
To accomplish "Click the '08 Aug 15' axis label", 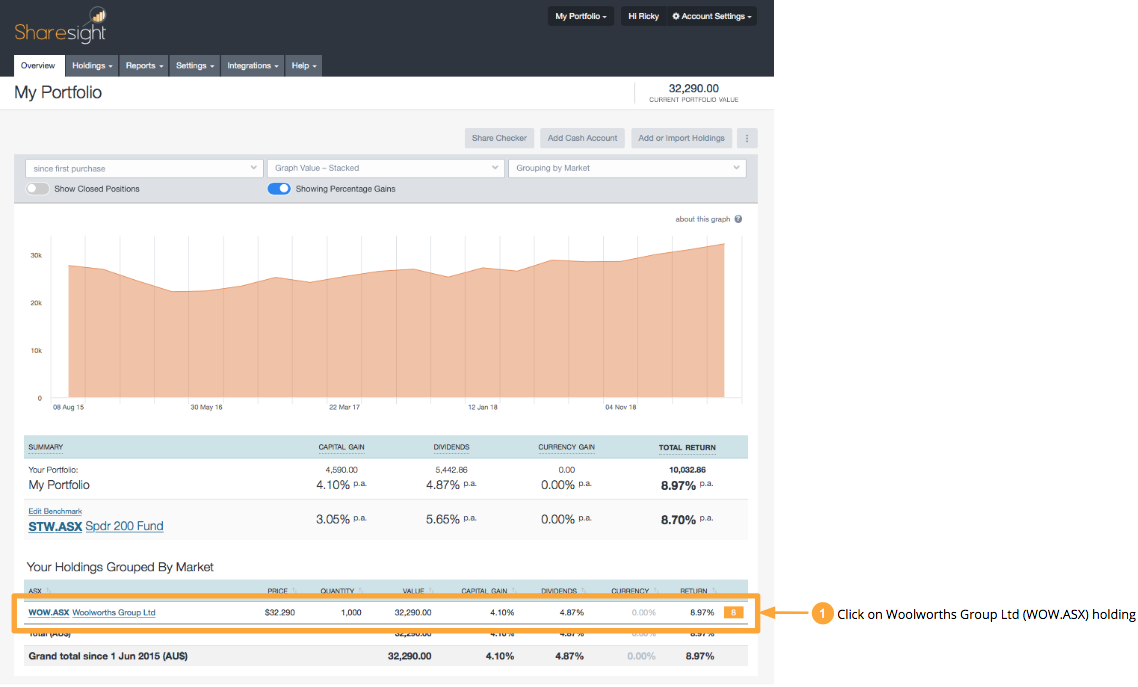I will click(x=68, y=408).
